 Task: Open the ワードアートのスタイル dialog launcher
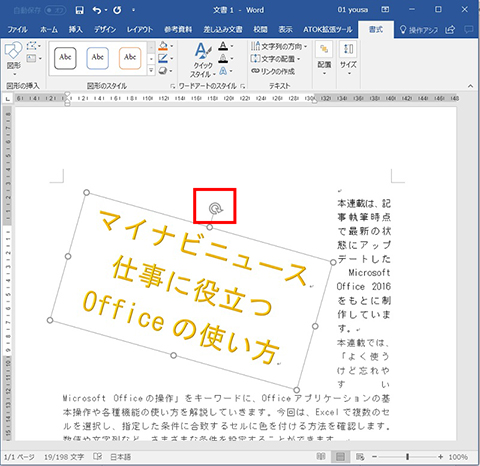pyautogui.click(x=243, y=86)
